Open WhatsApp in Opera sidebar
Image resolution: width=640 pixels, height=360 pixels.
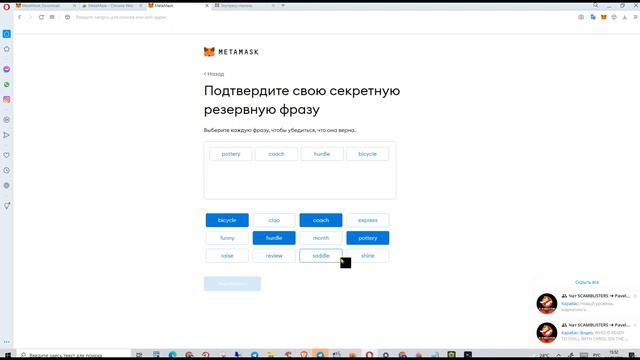[x=7, y=84]
